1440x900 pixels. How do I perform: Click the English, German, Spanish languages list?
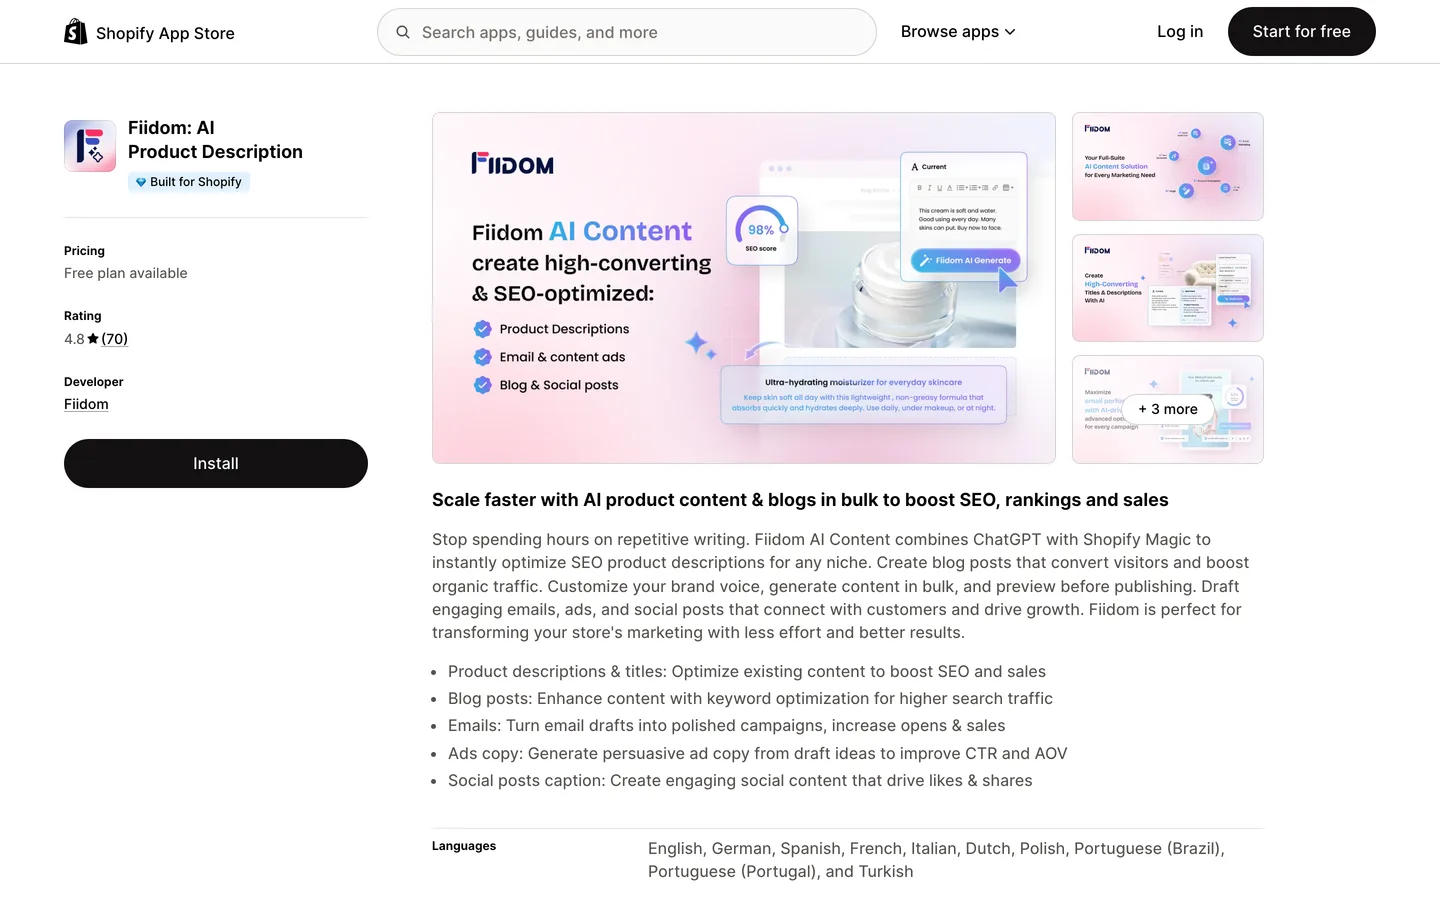coord(936,860)
